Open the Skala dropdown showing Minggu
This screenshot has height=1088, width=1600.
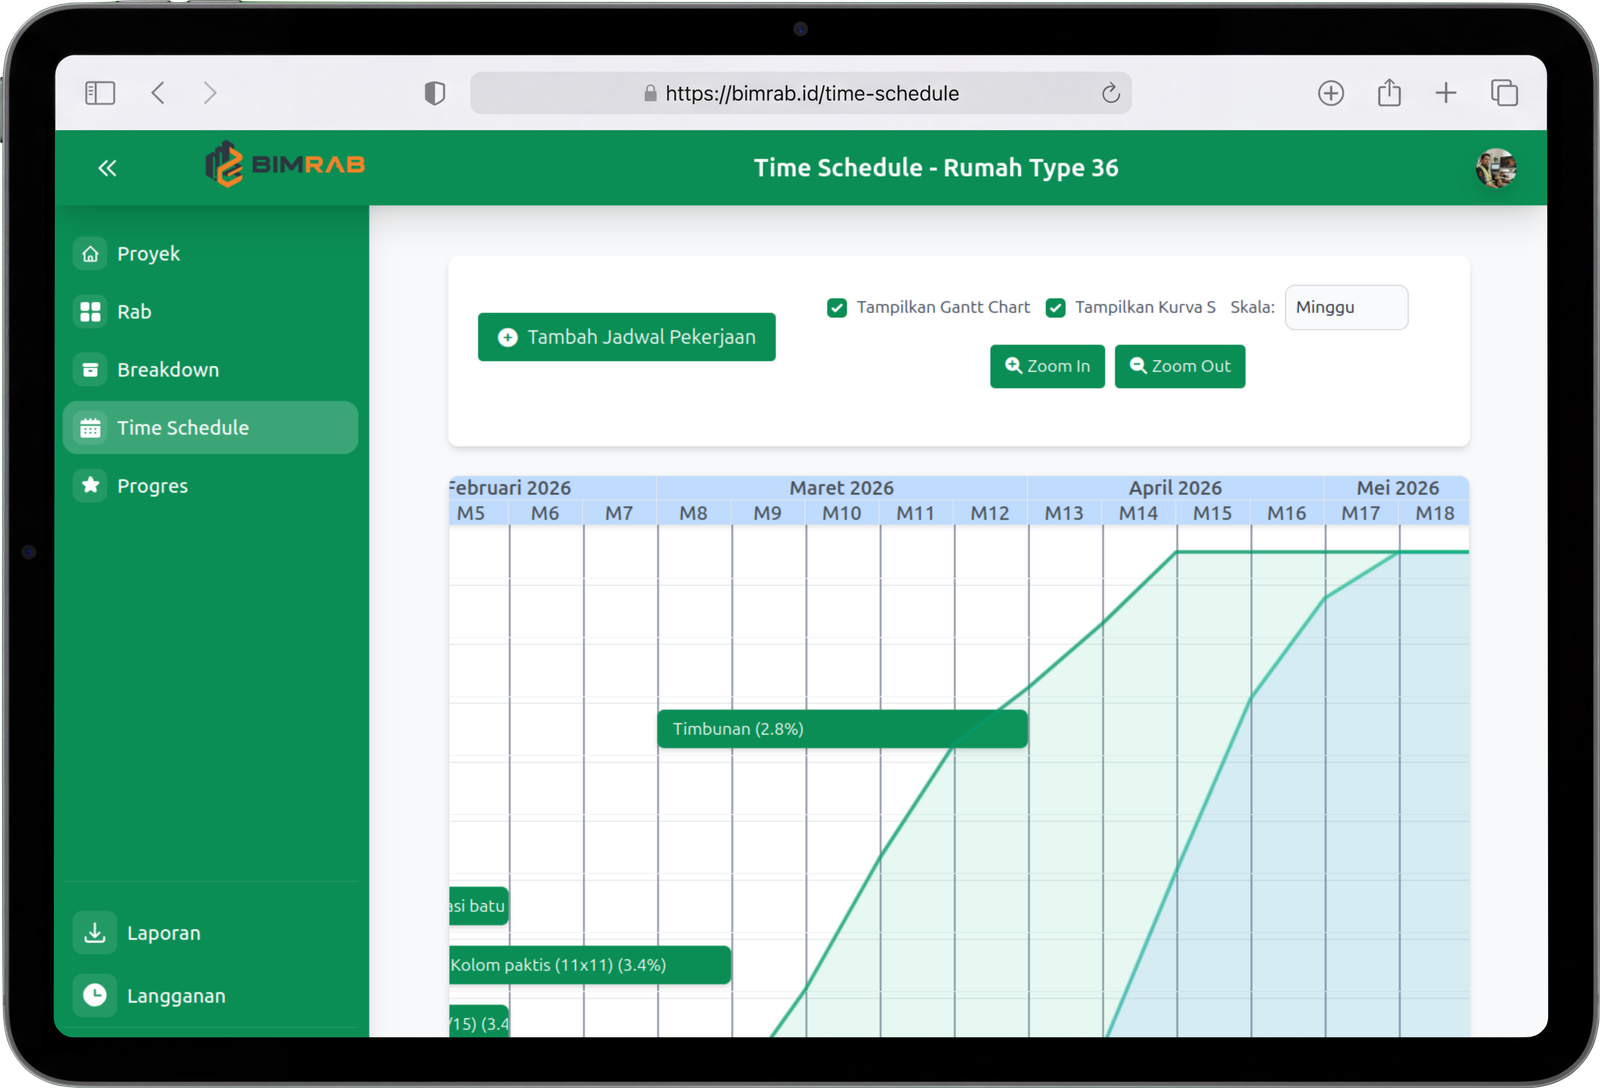click(x=1346, y=307)
